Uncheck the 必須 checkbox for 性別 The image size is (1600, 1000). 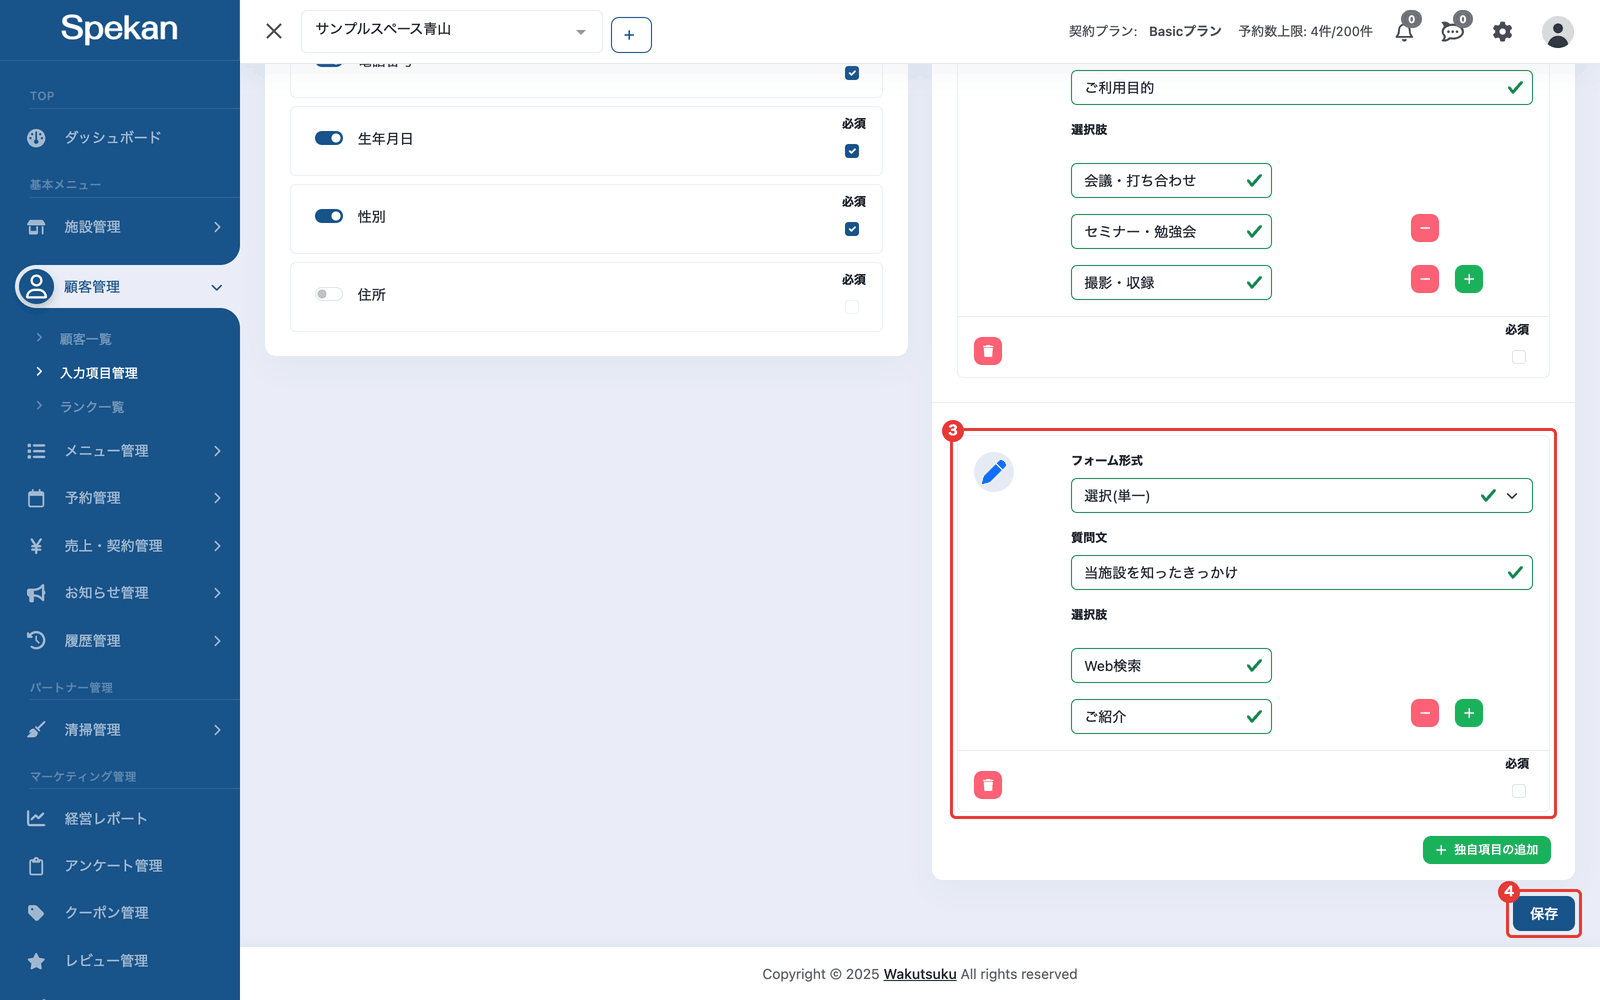852,229
